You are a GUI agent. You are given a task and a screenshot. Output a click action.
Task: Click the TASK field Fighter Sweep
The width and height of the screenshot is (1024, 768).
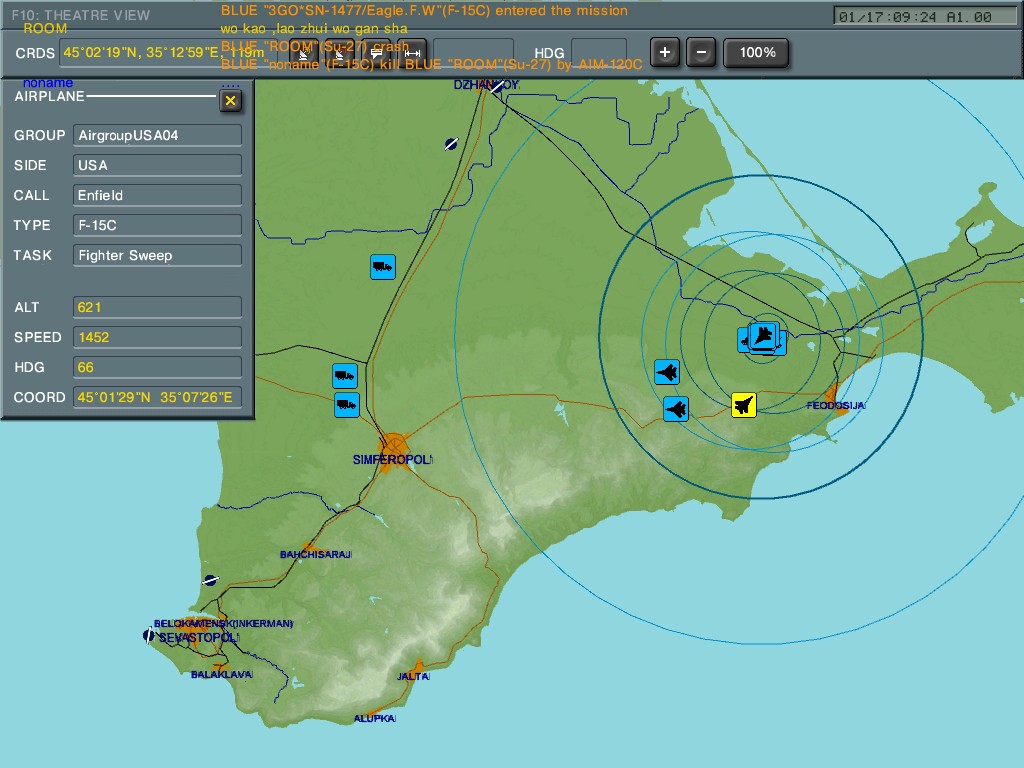(x=157, y=255)
